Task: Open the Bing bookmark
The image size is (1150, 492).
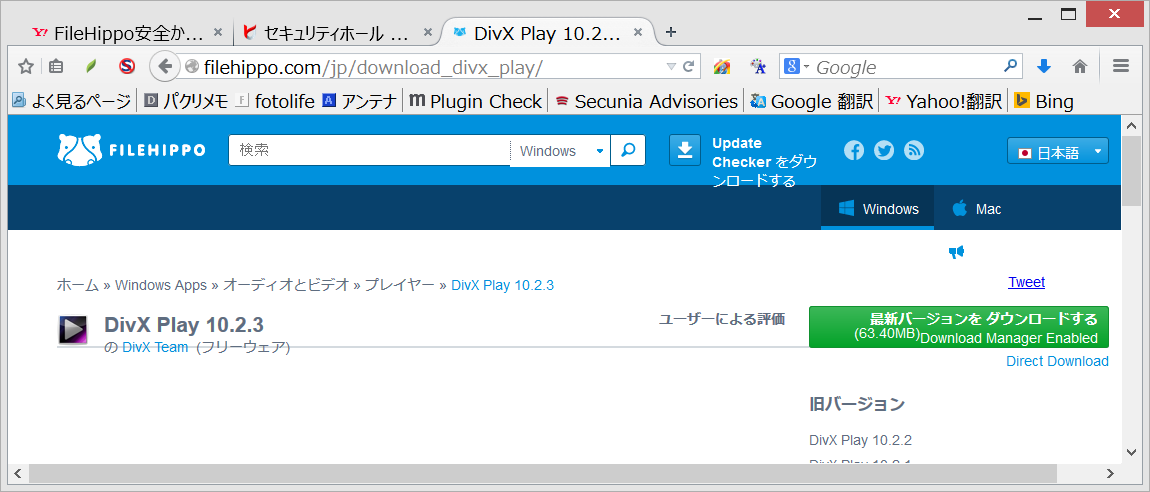Action: click(1044, 101)
